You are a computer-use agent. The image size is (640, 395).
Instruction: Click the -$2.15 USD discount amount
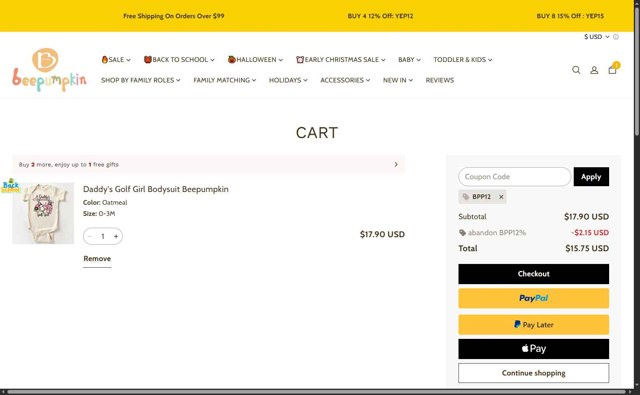[x=590, y=233]
